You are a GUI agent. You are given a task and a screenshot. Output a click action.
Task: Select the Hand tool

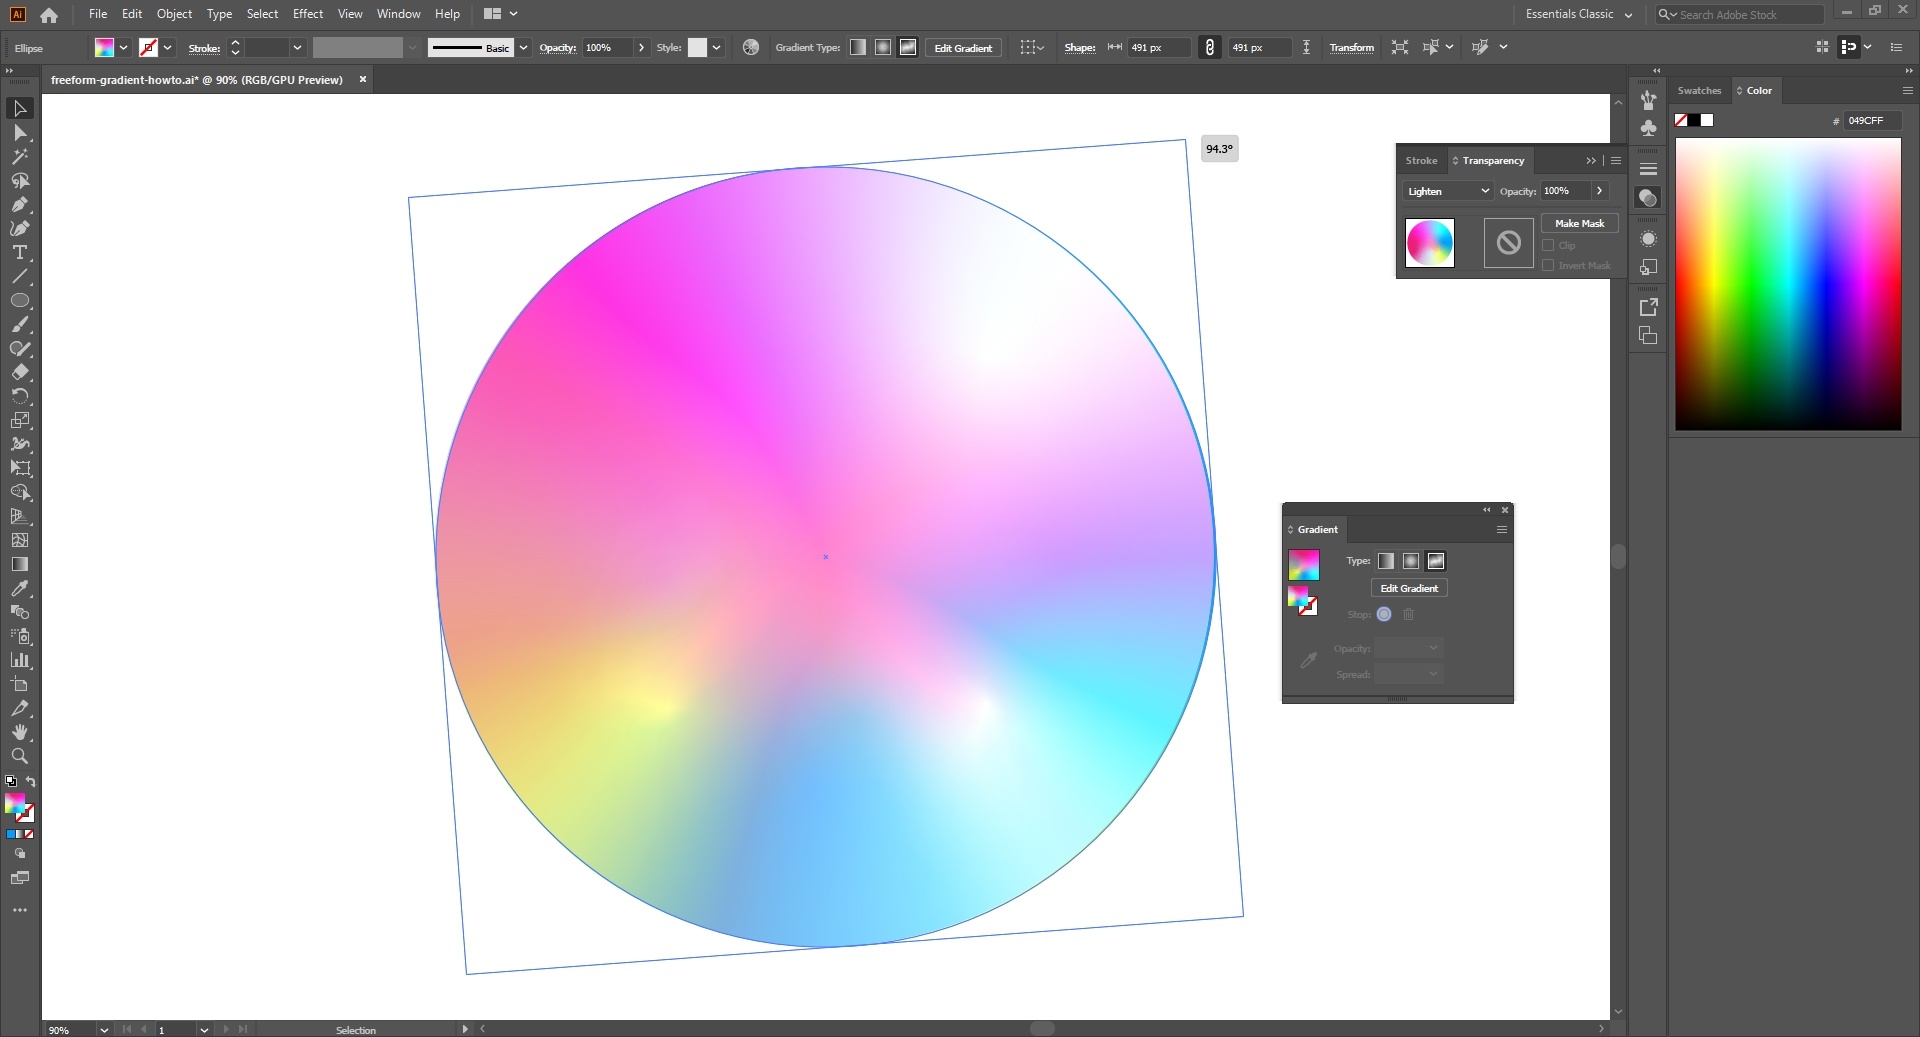pyautogui.click(x=19, y=733)
